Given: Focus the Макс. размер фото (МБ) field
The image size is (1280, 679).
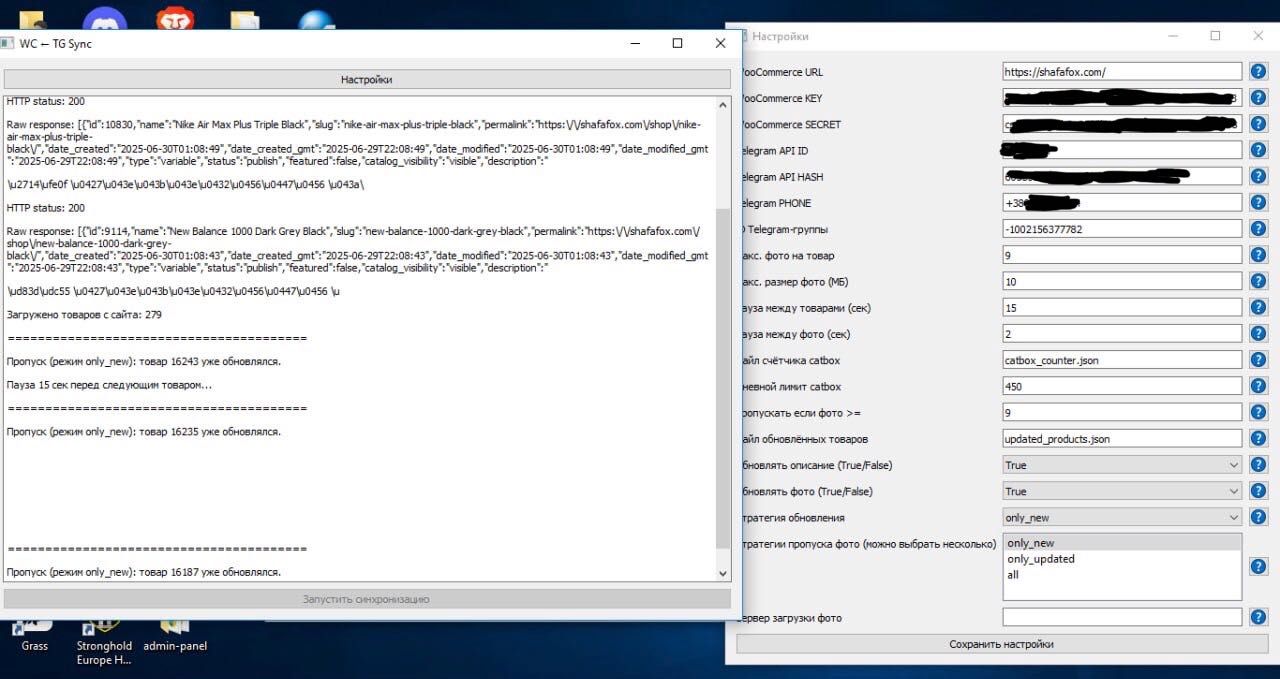Looking at the screenshot, I should pos(1123,282).
